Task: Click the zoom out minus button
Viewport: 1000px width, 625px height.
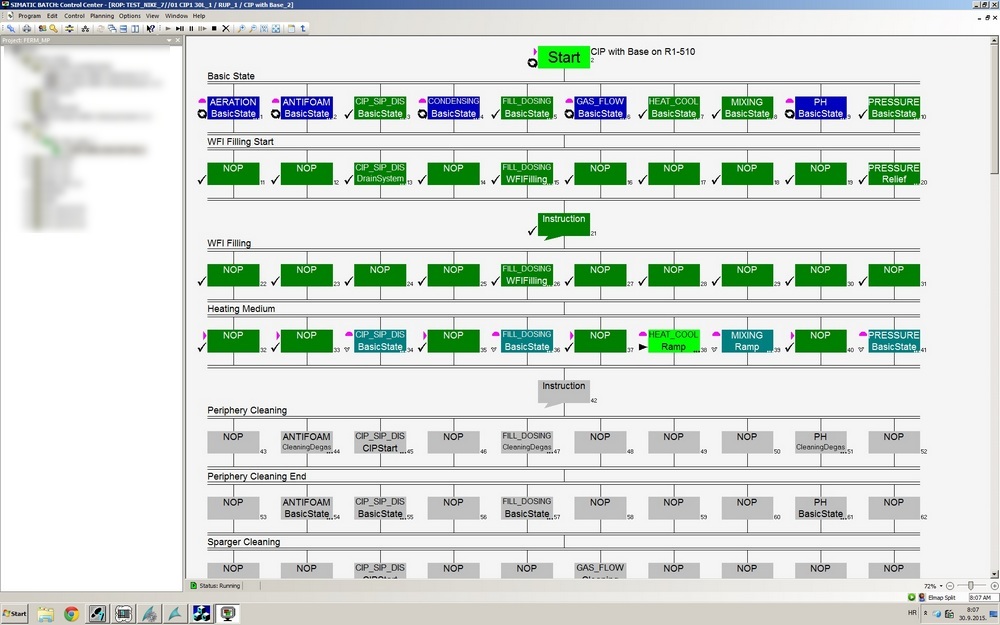Action: (x=948, y=585)
